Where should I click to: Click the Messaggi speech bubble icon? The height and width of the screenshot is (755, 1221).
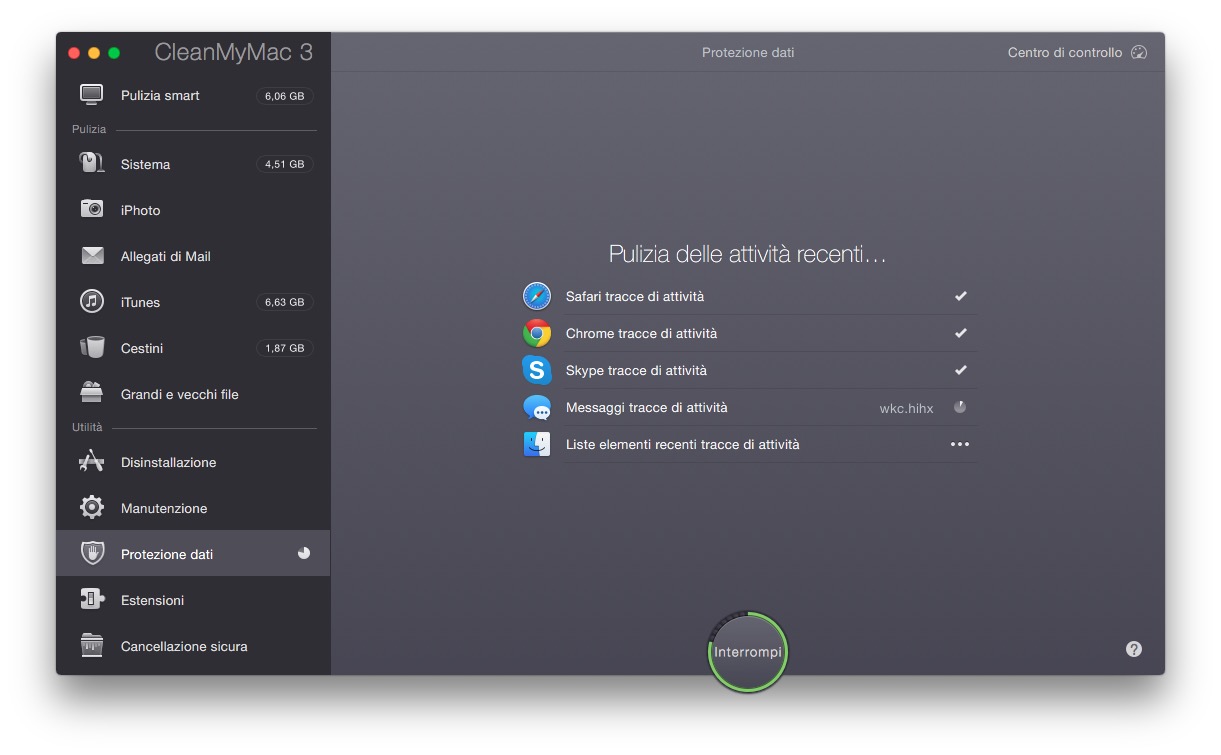coord(537,407)
